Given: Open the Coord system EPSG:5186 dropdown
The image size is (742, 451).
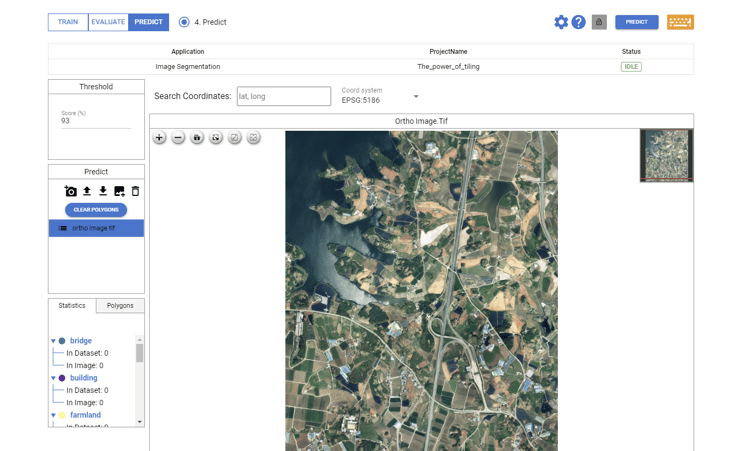Looking at the screenshot, I should (x=380, y=96).
